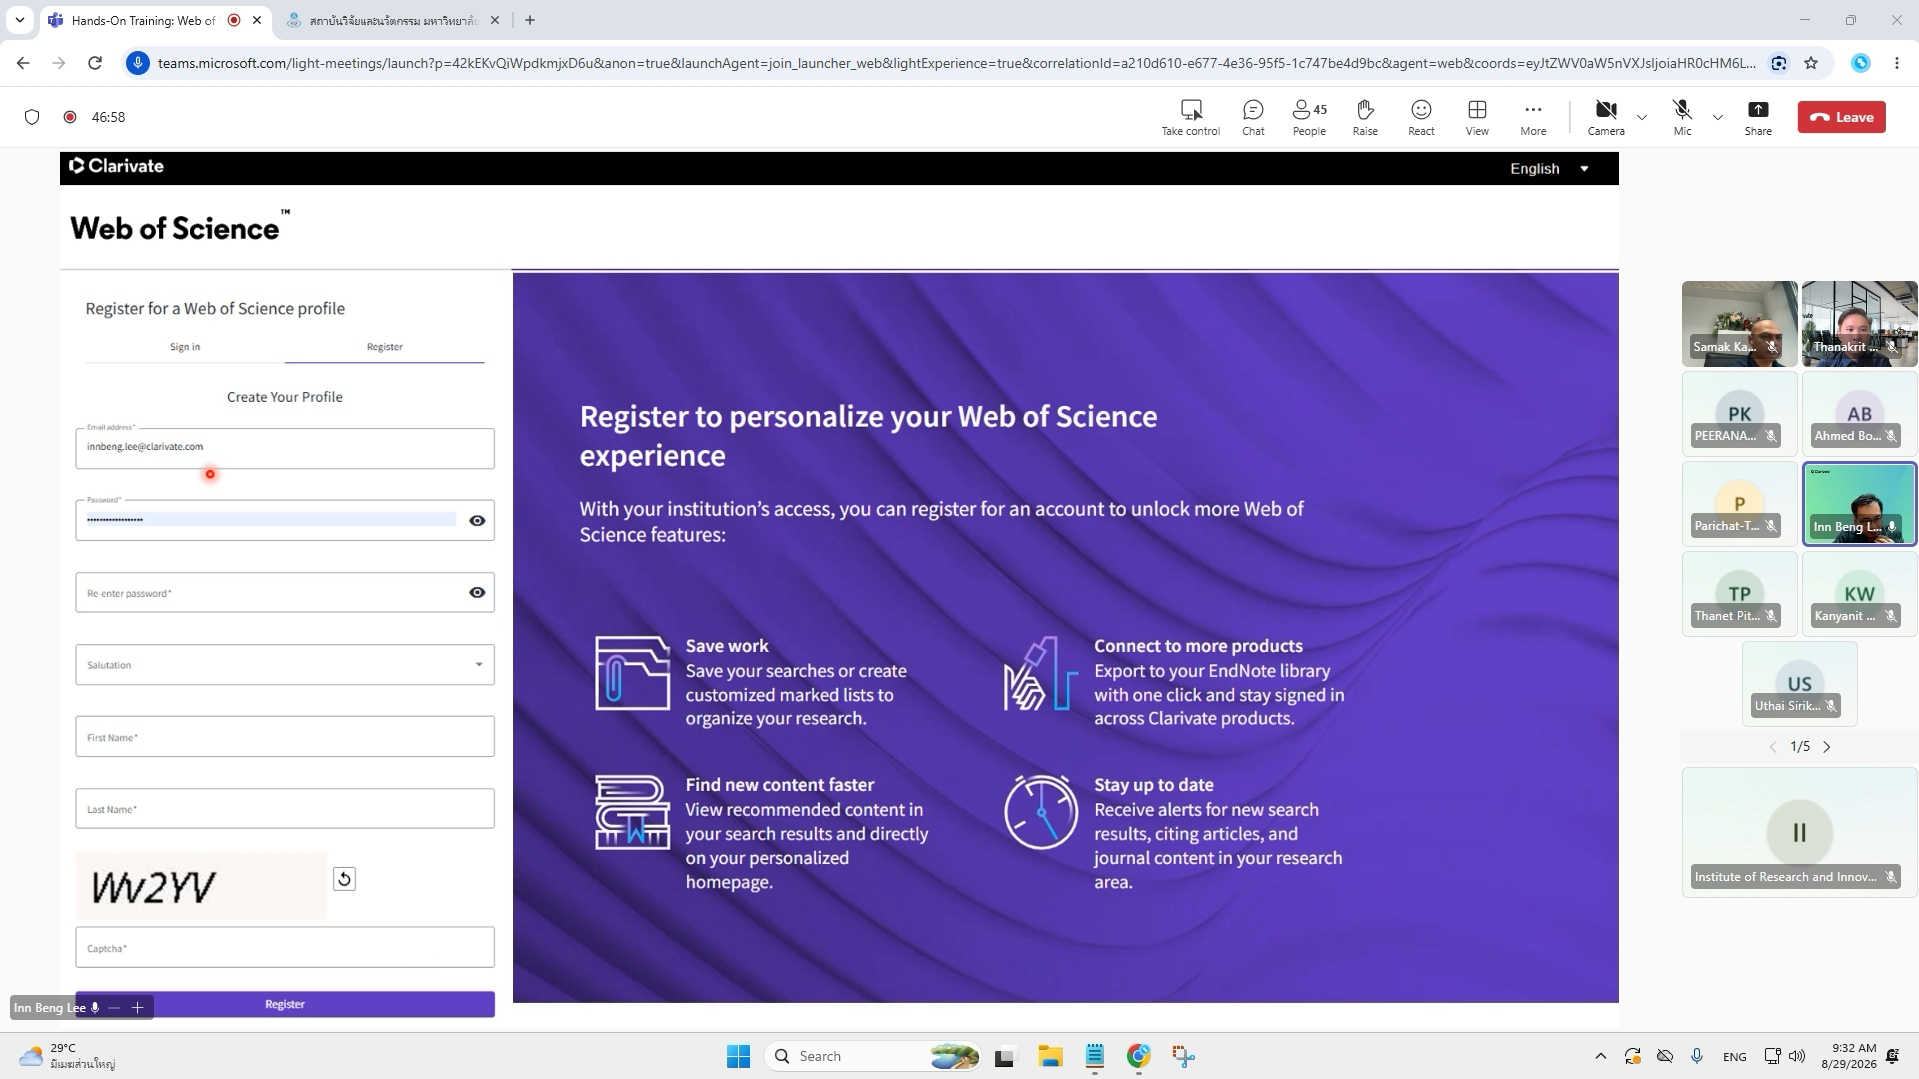Open the Chat panel in Teams

(1253, 117)
